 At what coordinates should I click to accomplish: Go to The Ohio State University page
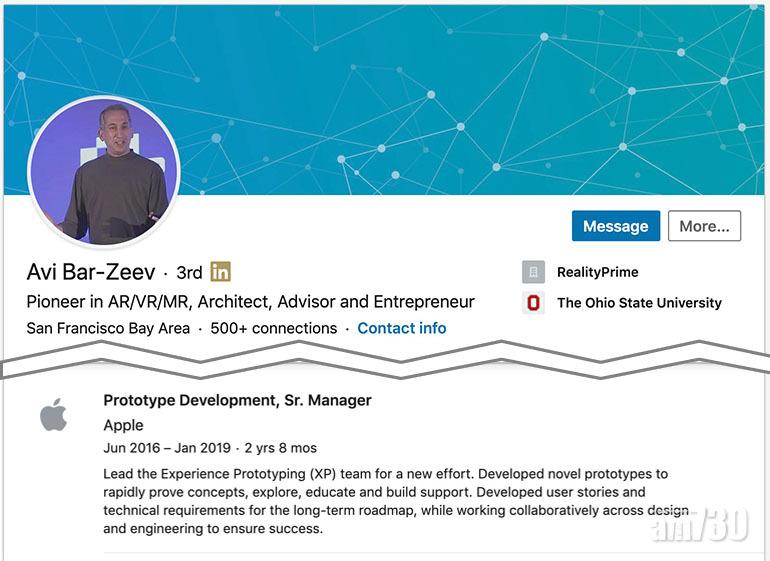[639, 302]
